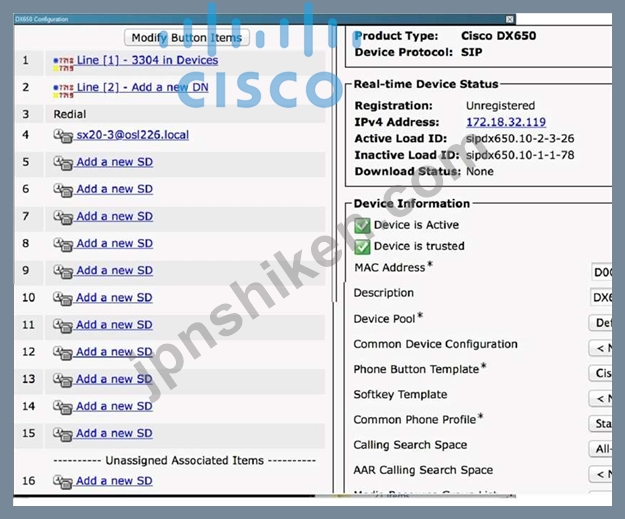Viewport: 625px width, 519px height.
Task: Toggle the Device is Active checkbox
Action: click(362, 226)
